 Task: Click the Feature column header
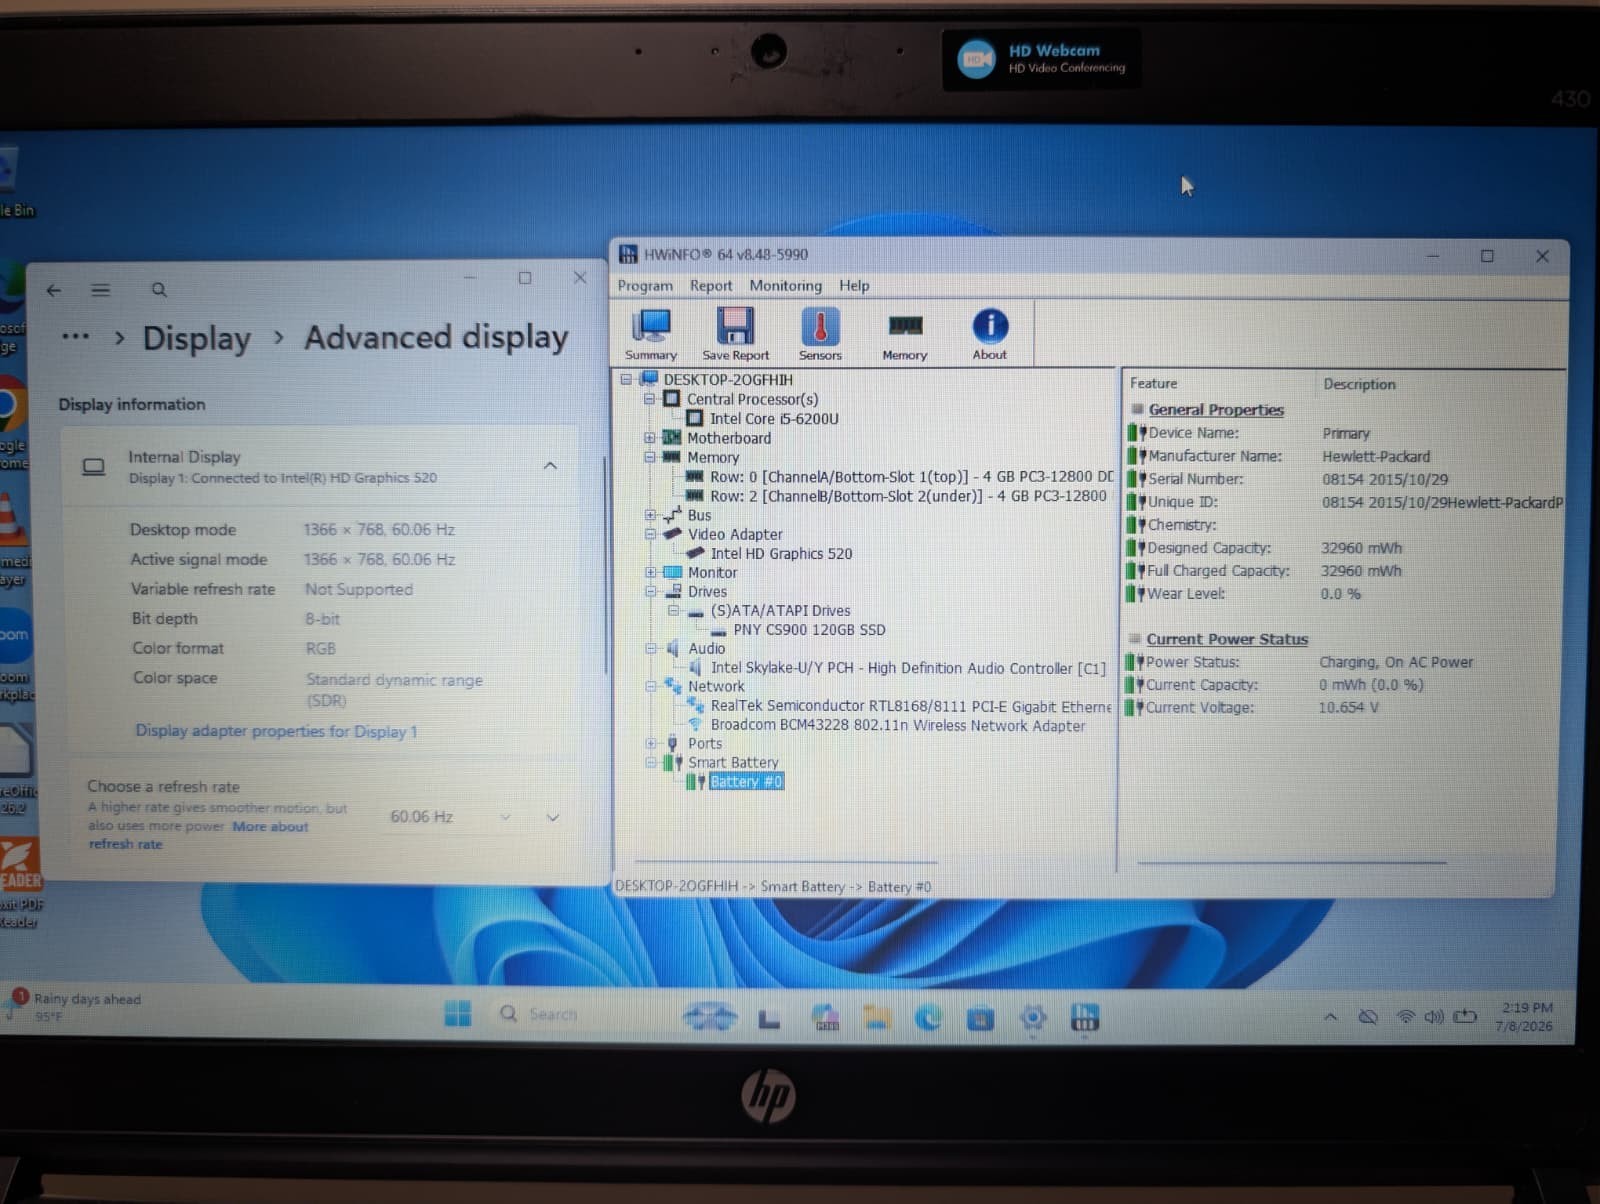[x=1154, y=383]
